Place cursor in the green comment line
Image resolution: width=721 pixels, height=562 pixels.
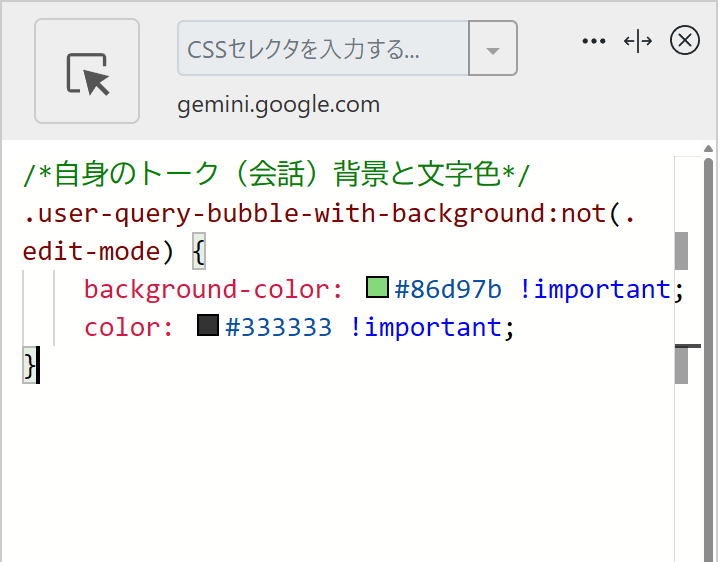coord(277,176)
